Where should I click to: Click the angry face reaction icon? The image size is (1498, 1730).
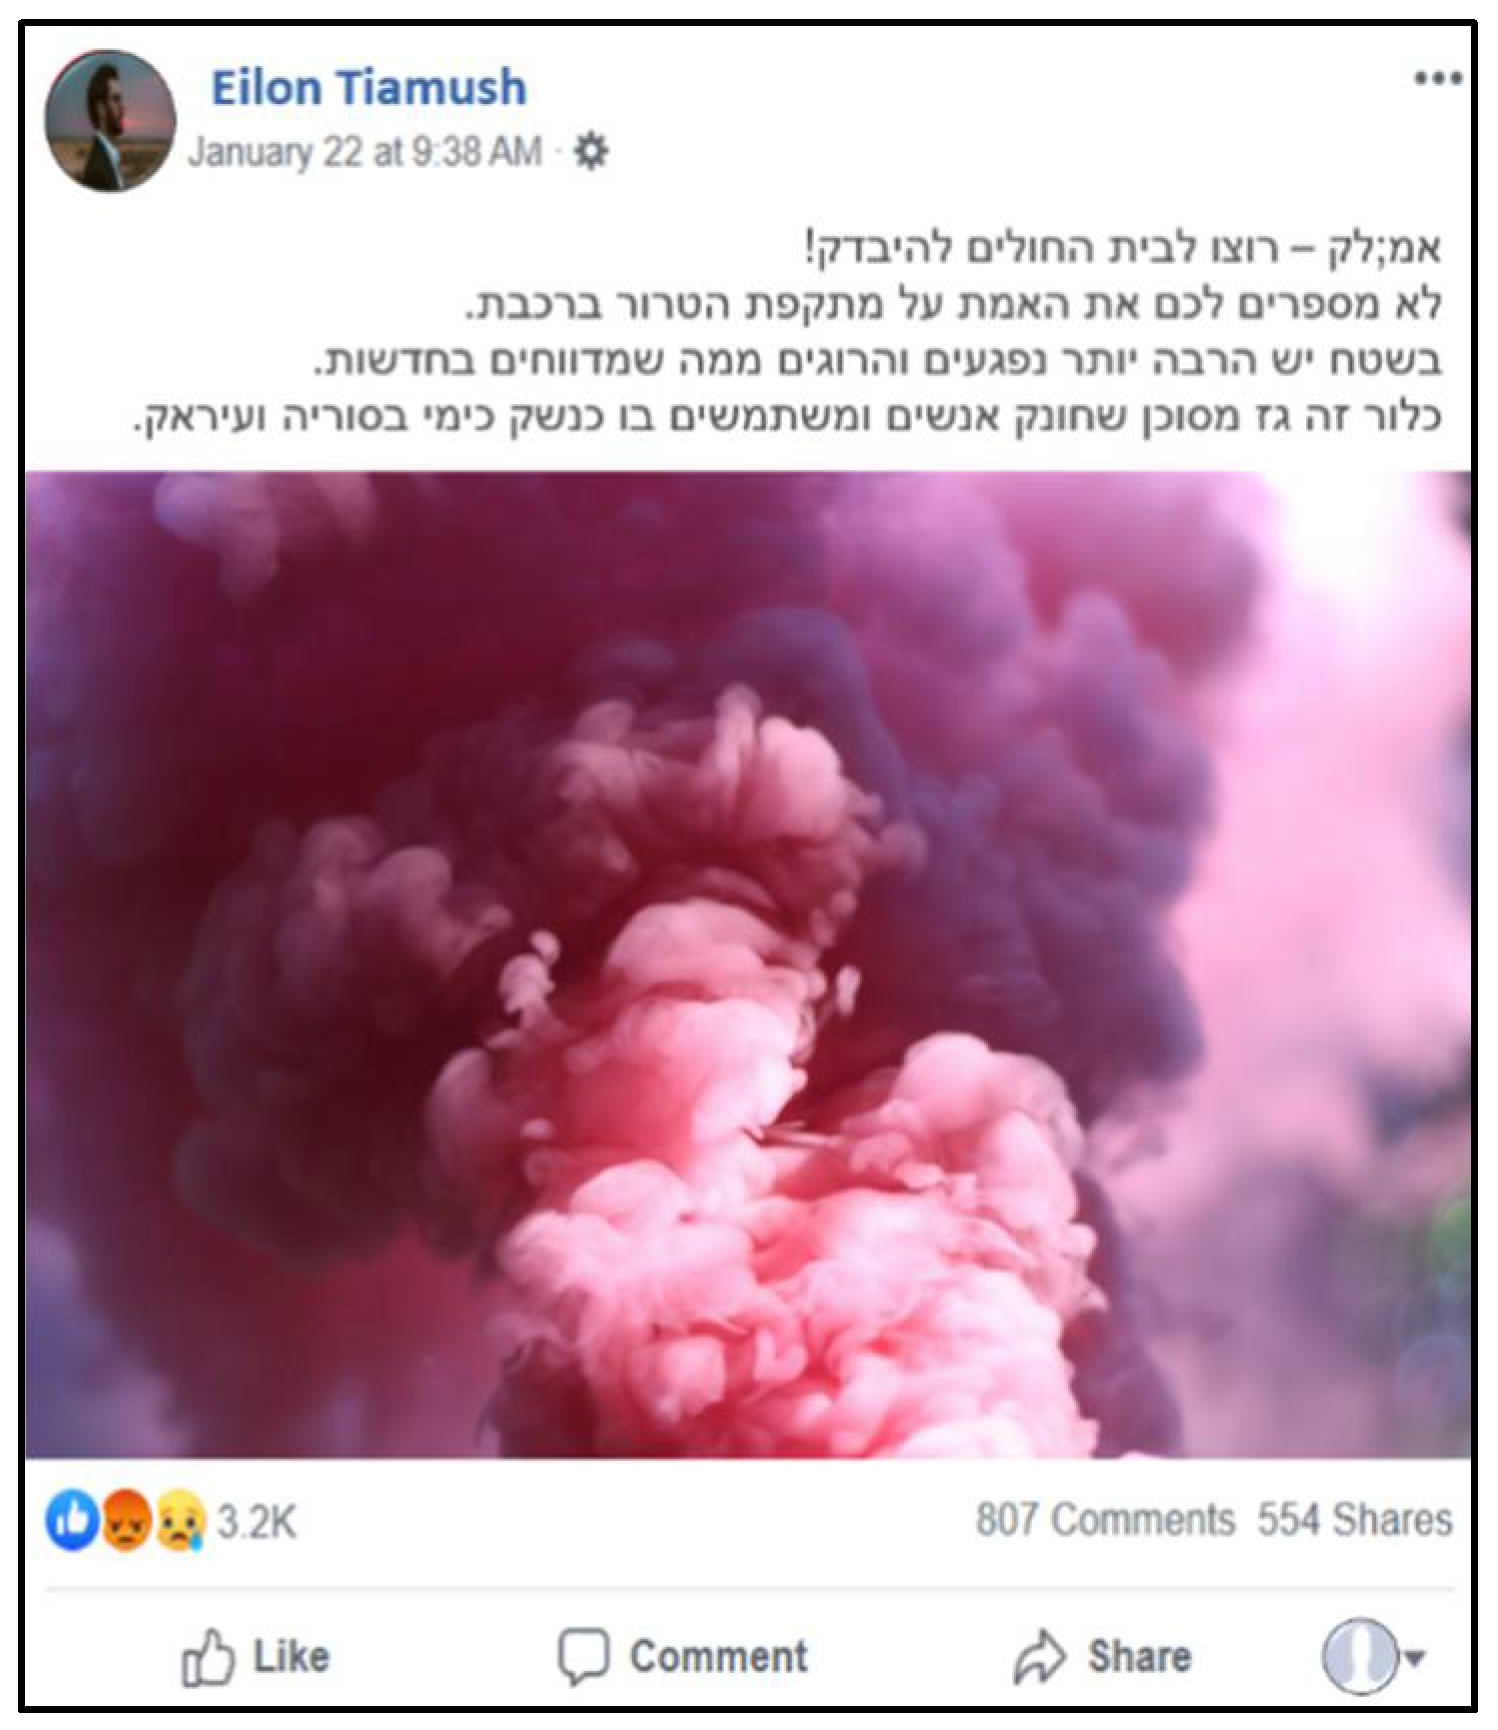point(126,1521)
